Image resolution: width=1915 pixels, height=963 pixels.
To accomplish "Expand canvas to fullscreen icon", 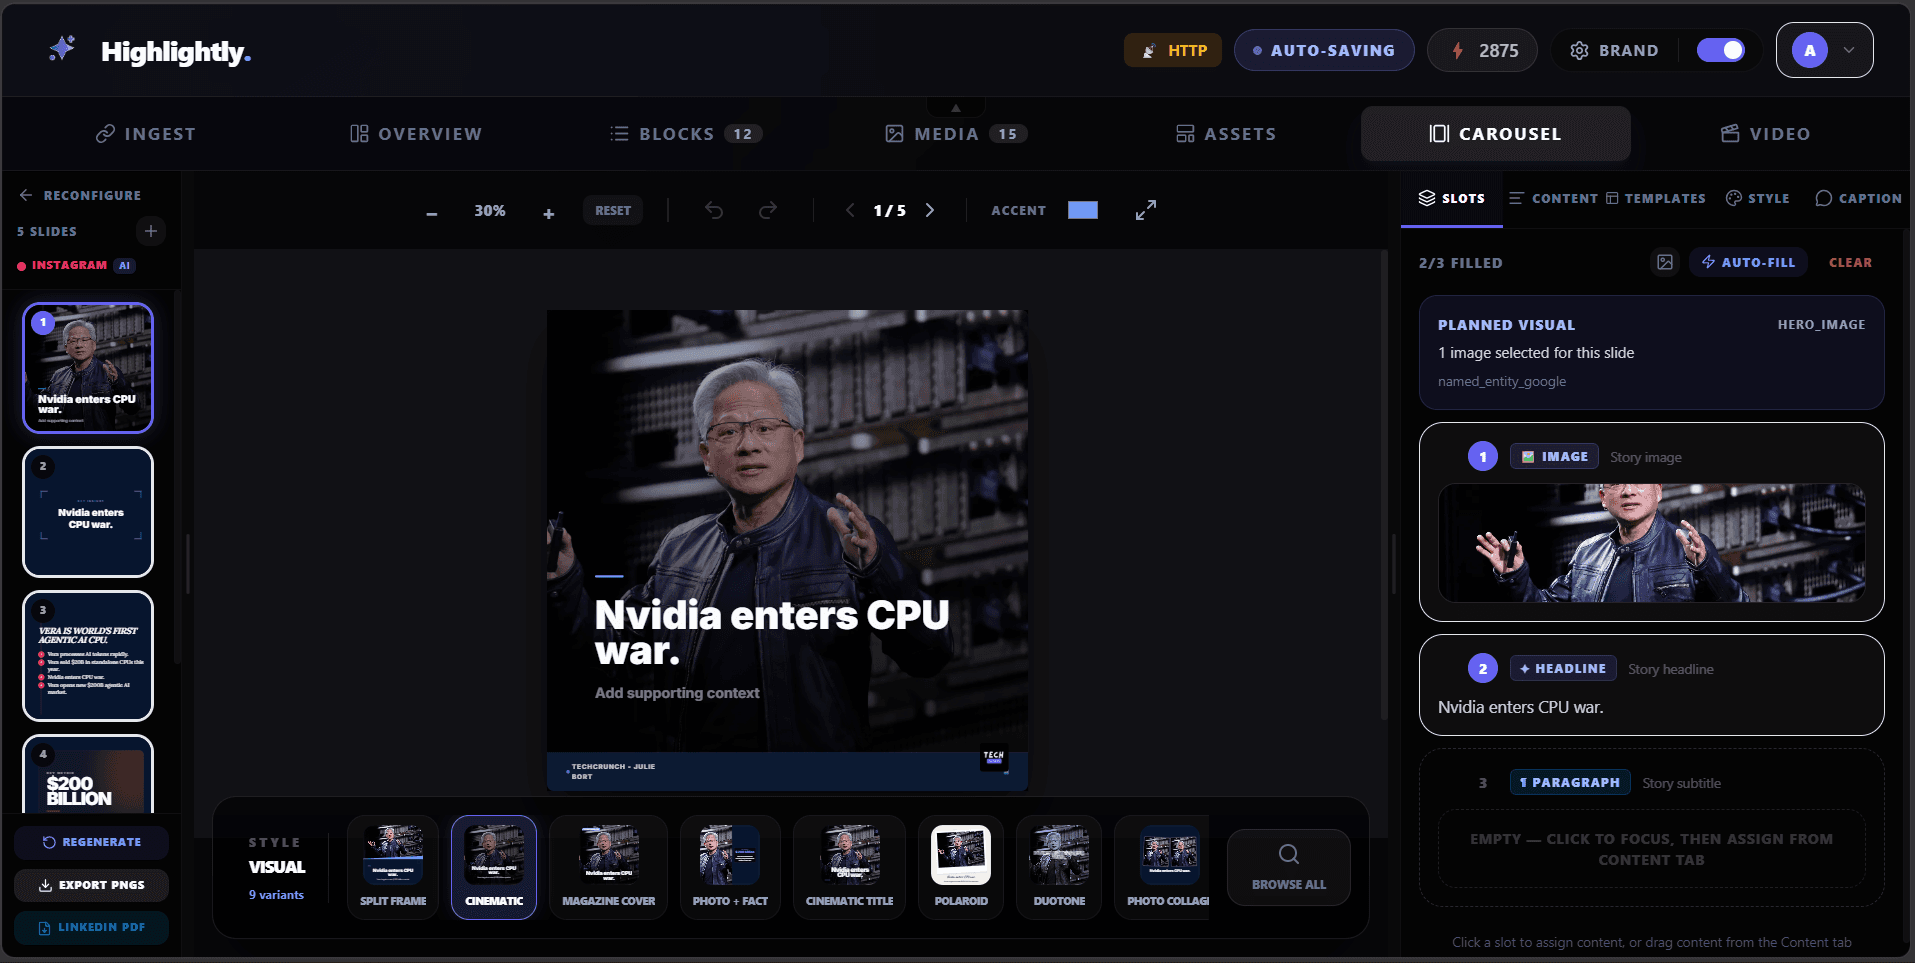I will click(x=1146, y=210).
